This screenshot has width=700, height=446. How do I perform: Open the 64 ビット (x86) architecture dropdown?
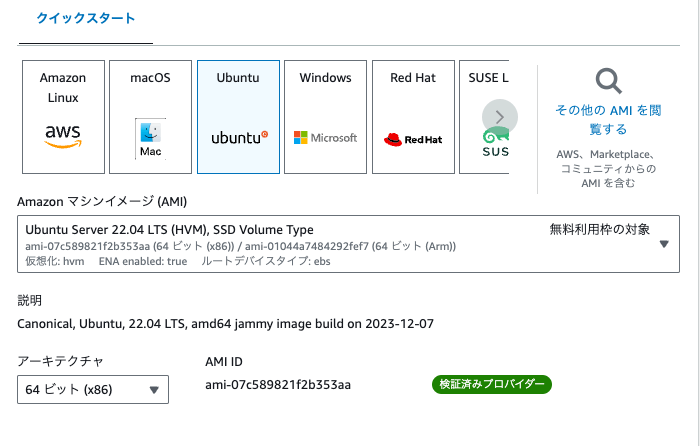[93, 389]
